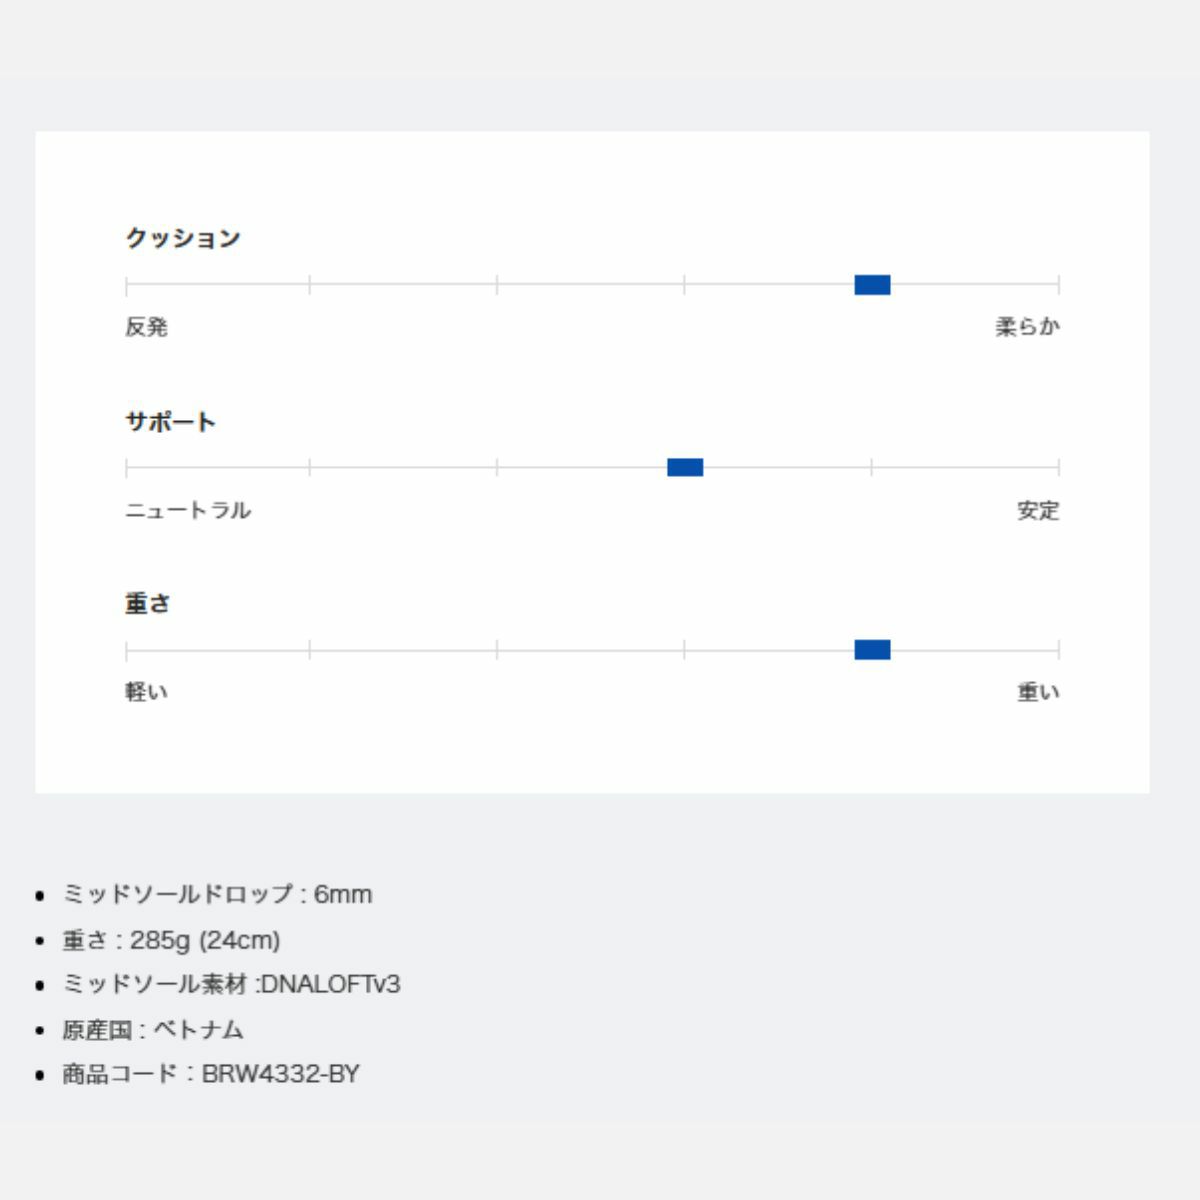Click the 原産国 : ベトナム spec line

tap(153, 1029)
